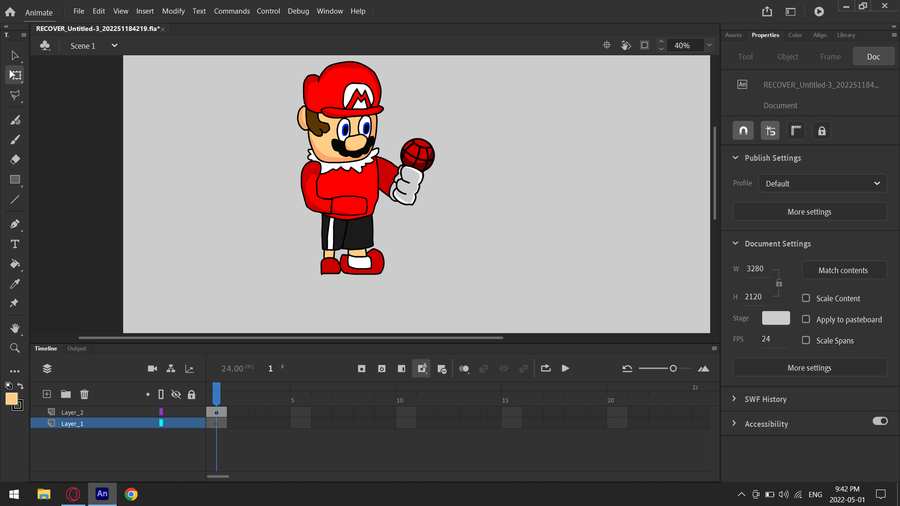
Task: Click More settings under Publish Settings
Action: point(809,212)
